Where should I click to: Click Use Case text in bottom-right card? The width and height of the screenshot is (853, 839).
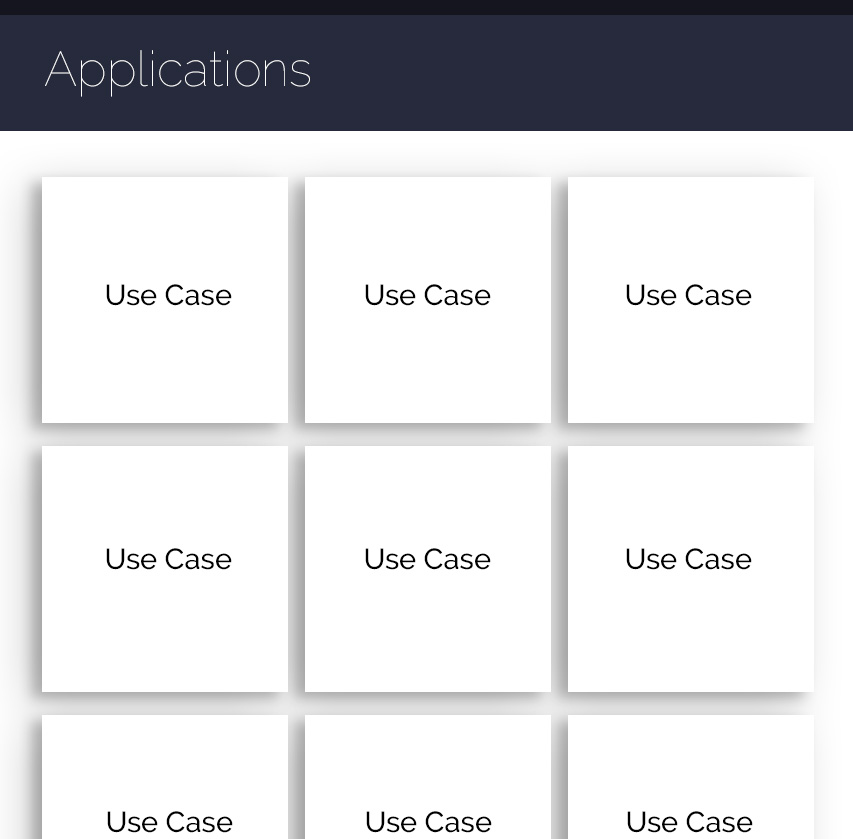click(x=689, y=822)
